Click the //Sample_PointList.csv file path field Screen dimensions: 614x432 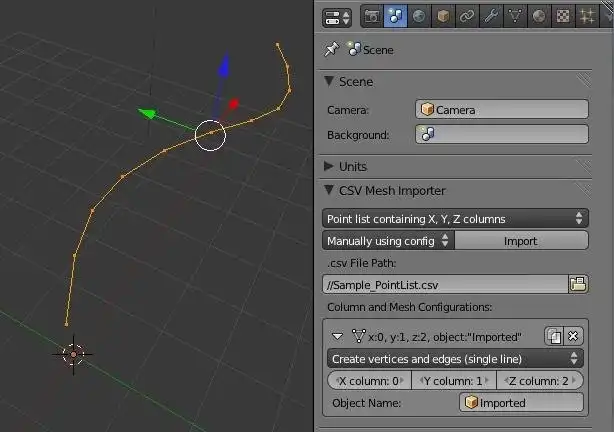click(x=445, y=284)
